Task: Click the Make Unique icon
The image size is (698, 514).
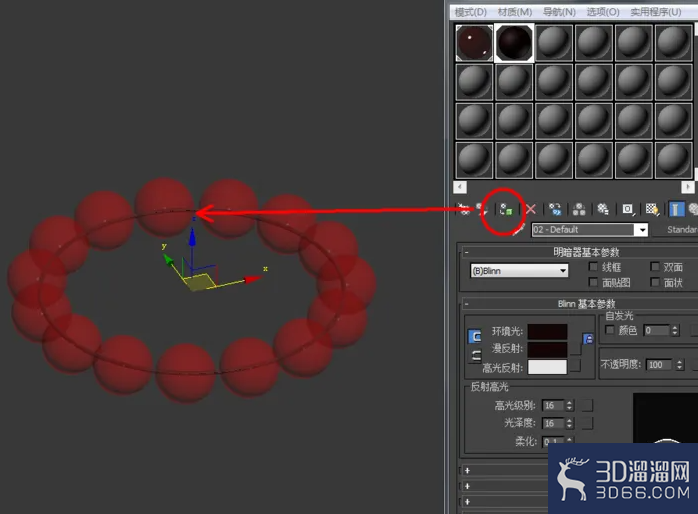Action: pyautogui.click(x=579, y=209)
